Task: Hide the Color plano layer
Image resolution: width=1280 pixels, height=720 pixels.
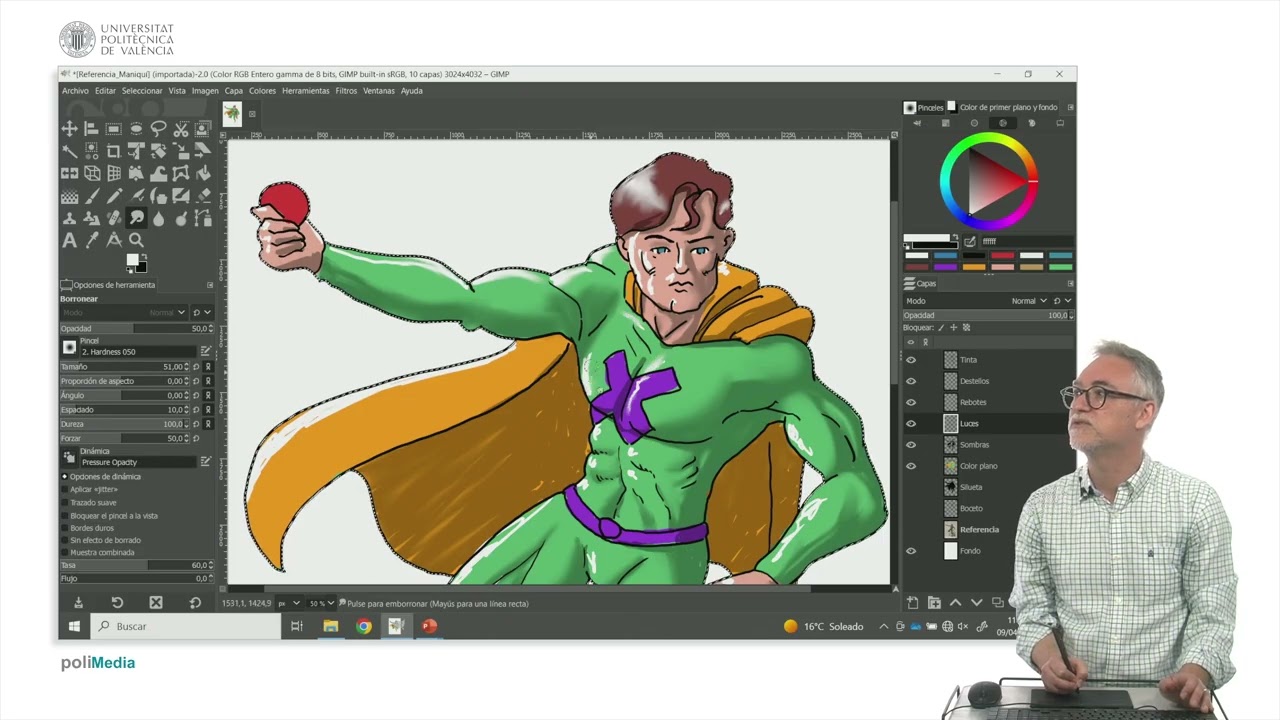Action: click(910, 466)
